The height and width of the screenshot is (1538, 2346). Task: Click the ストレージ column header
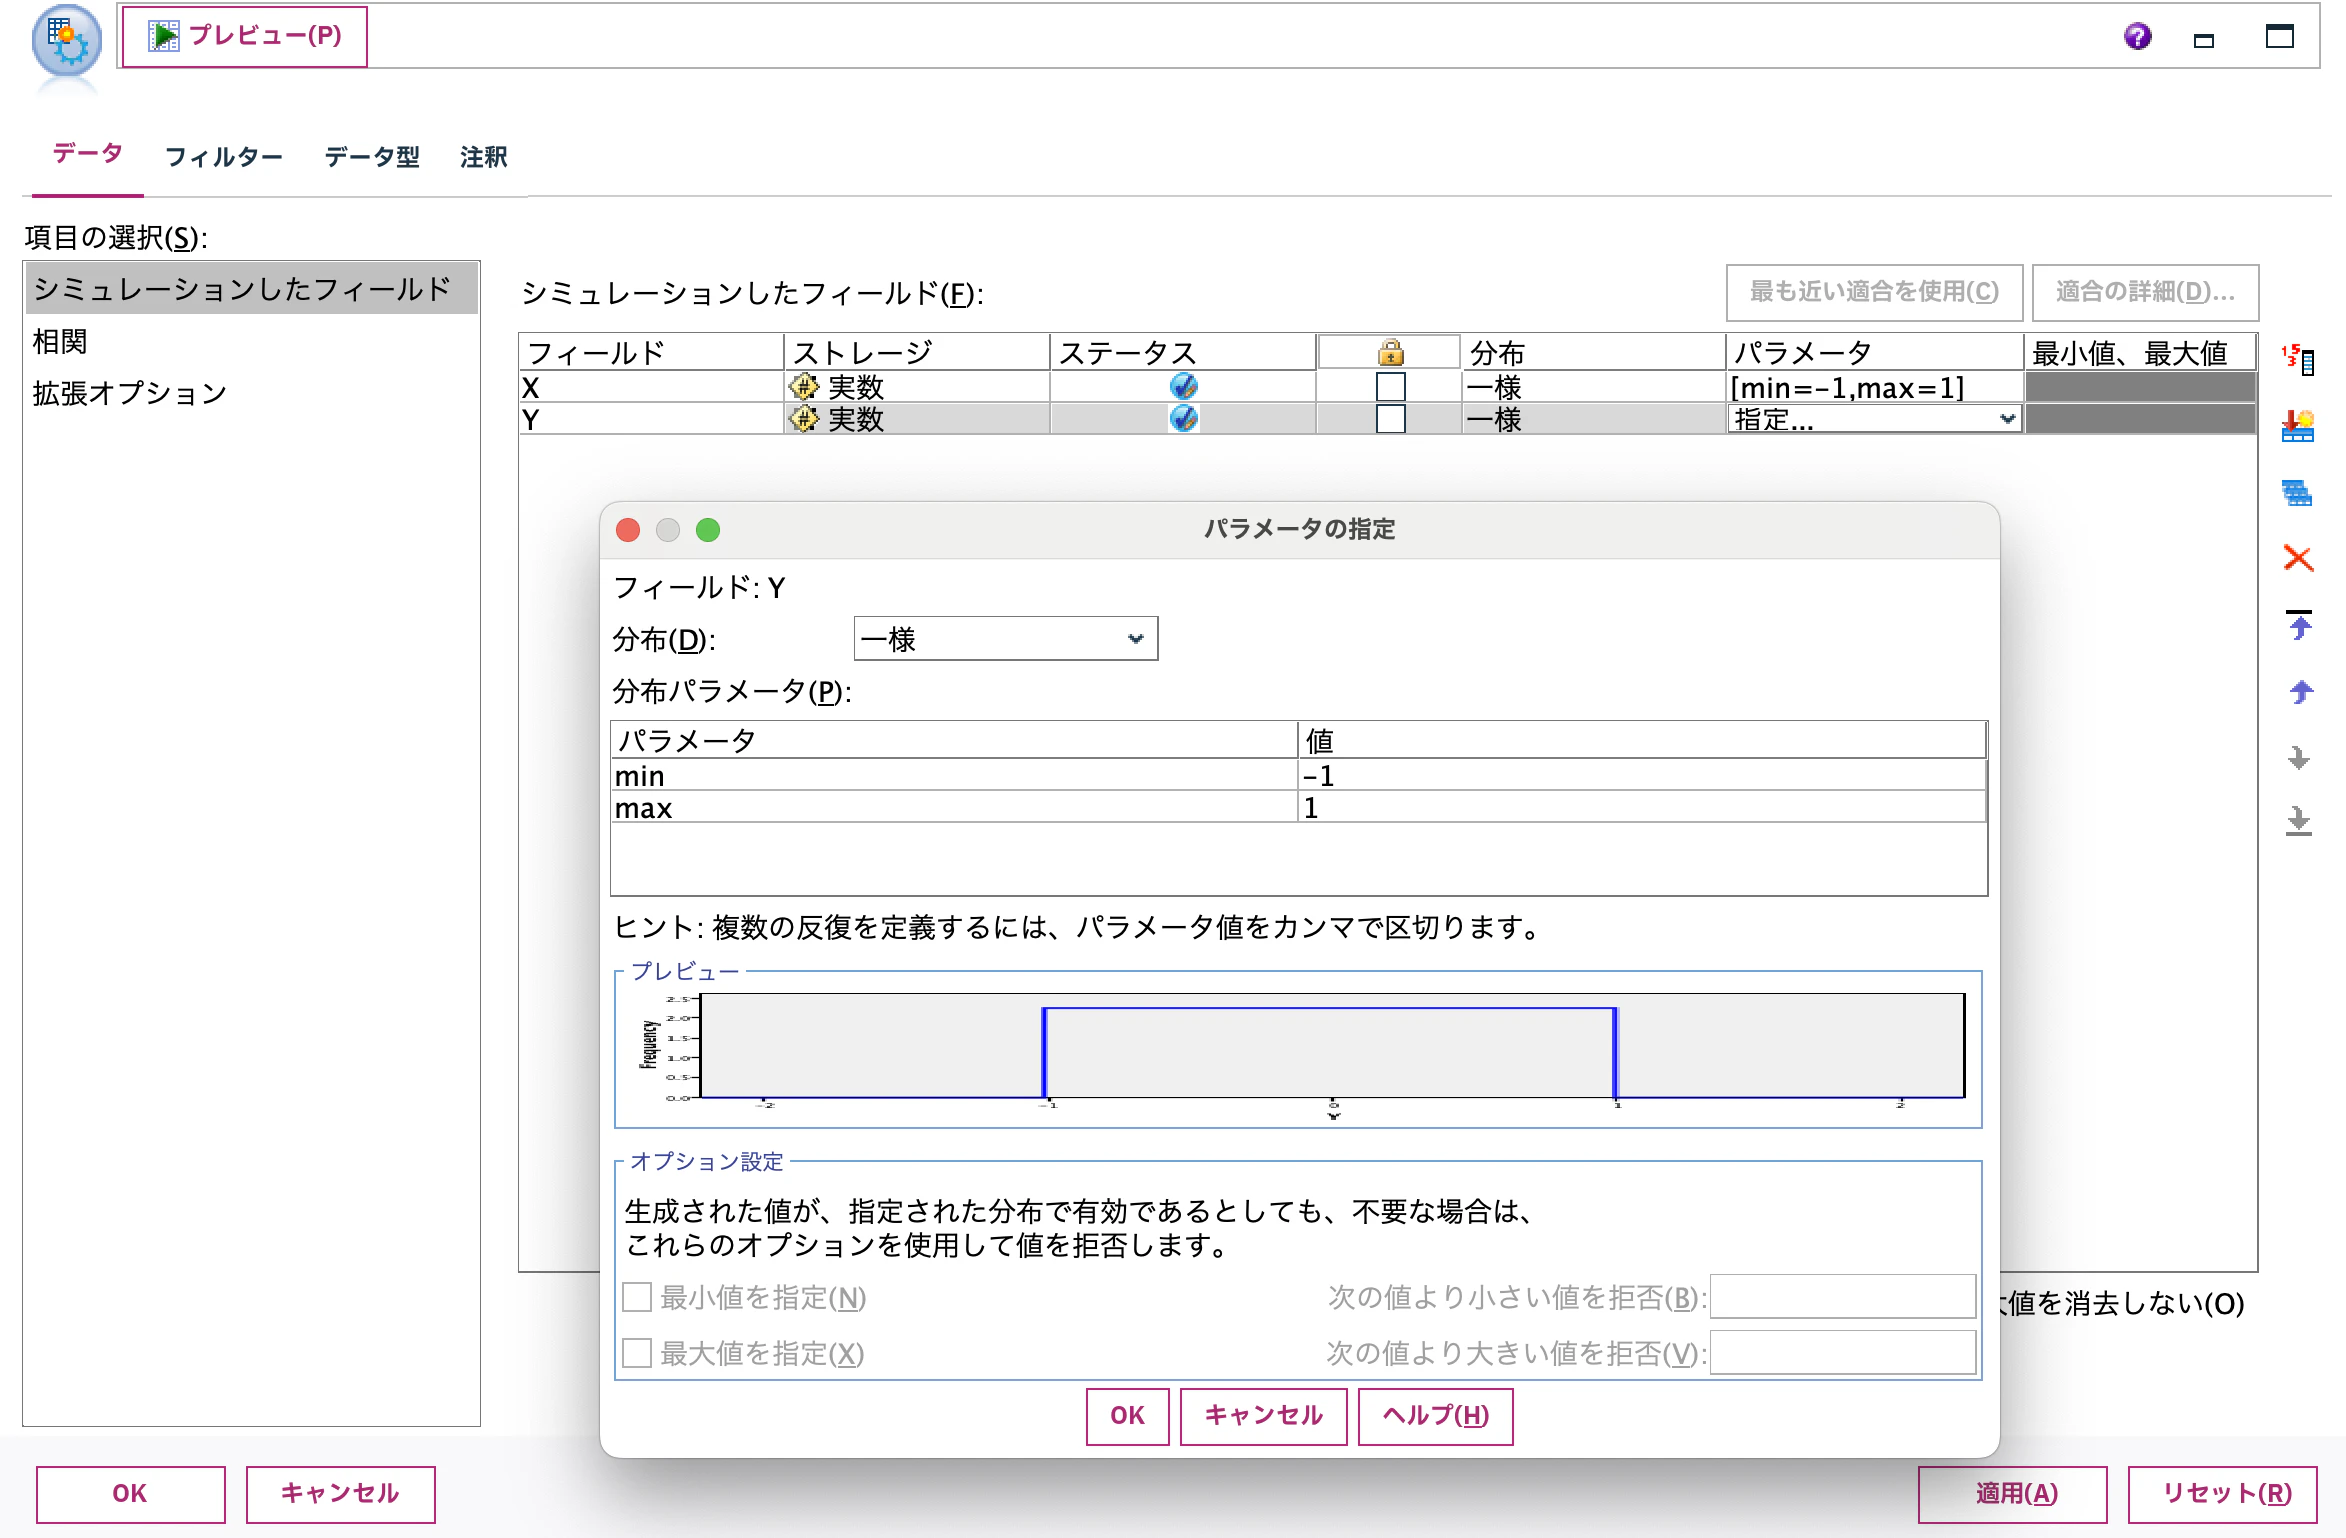coord(917,352)
